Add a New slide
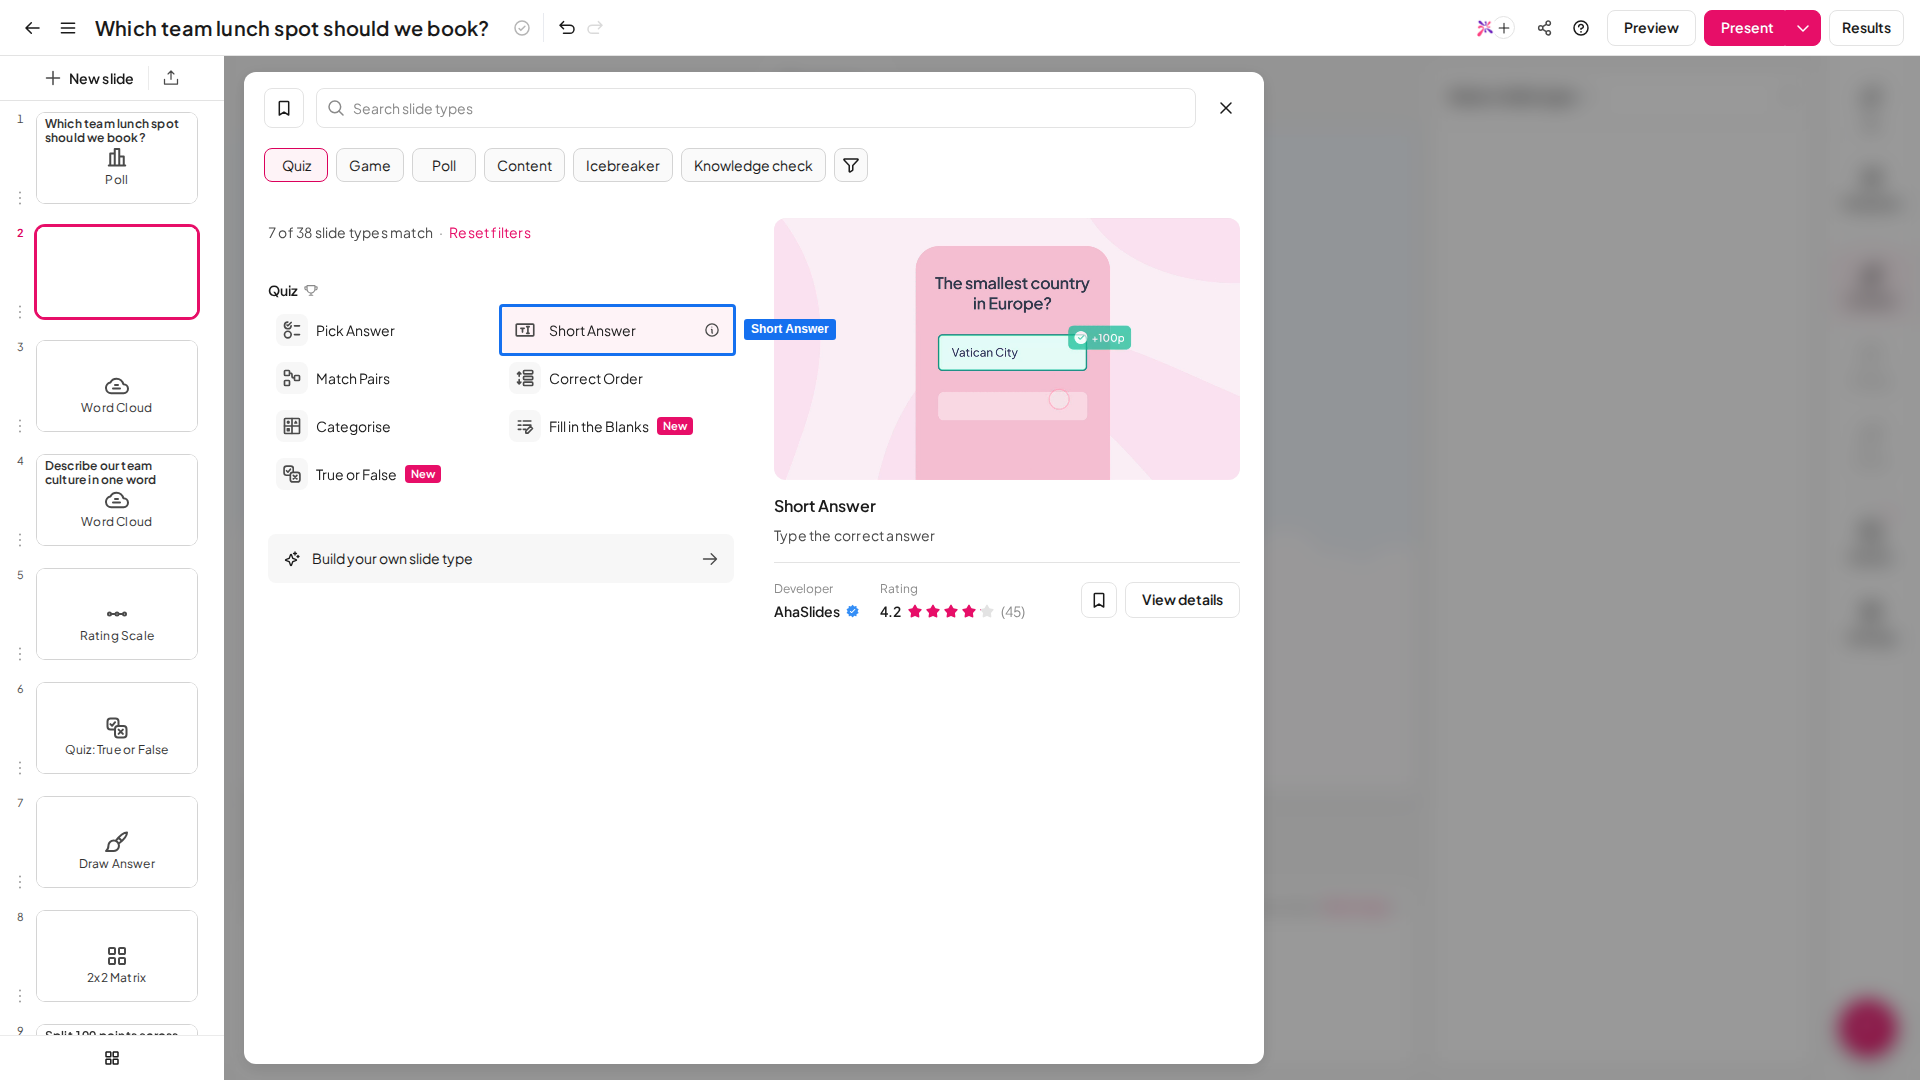 coord(89,78)
